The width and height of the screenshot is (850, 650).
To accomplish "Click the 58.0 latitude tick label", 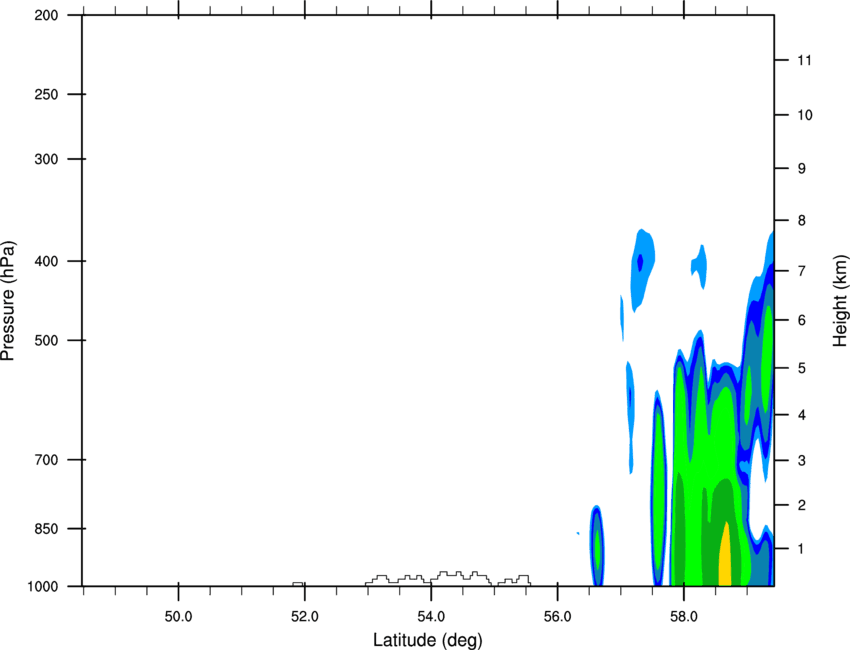I will pyautogui.click(x=684, y=617).
